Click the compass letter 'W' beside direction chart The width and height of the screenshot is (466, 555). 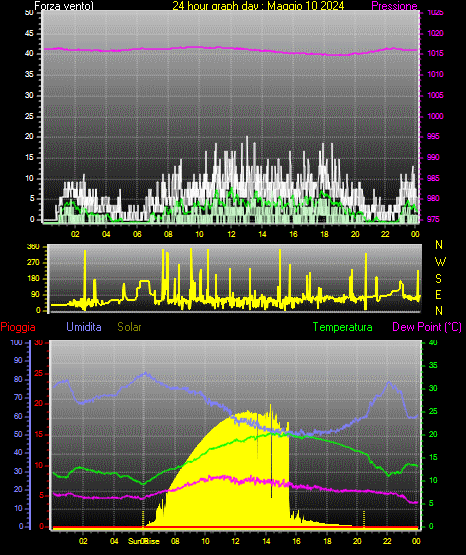pyautogui.click(x=440, y=262)
